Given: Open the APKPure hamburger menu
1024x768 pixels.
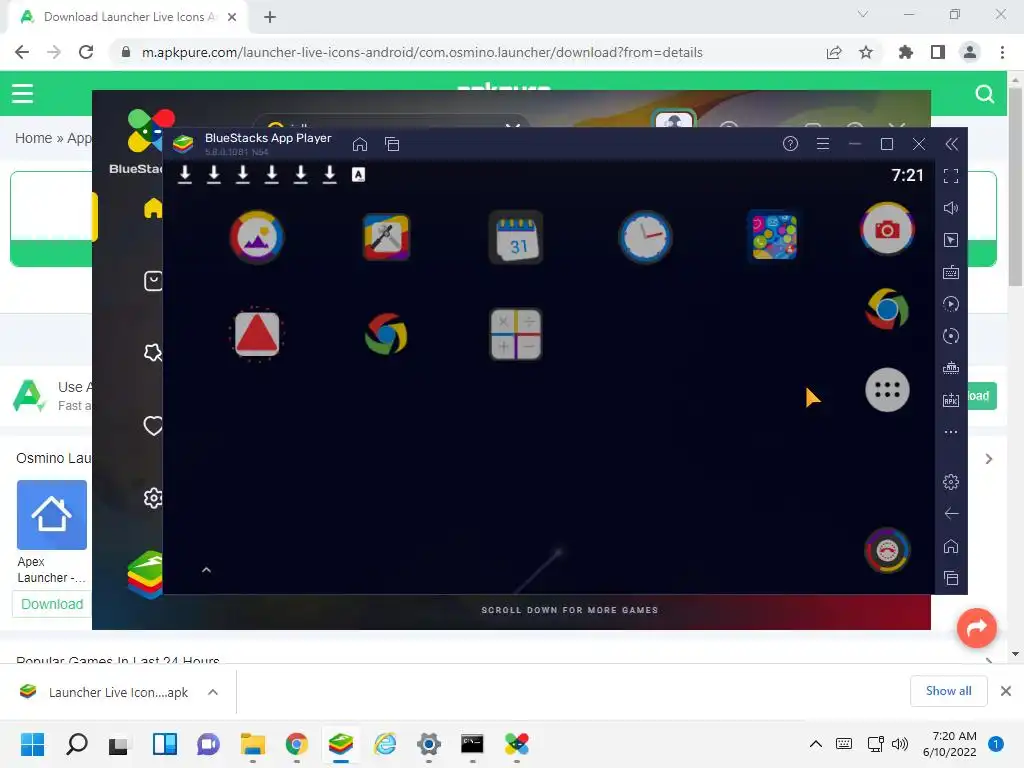Looking at the screenshot, I should tap(22, 93).
